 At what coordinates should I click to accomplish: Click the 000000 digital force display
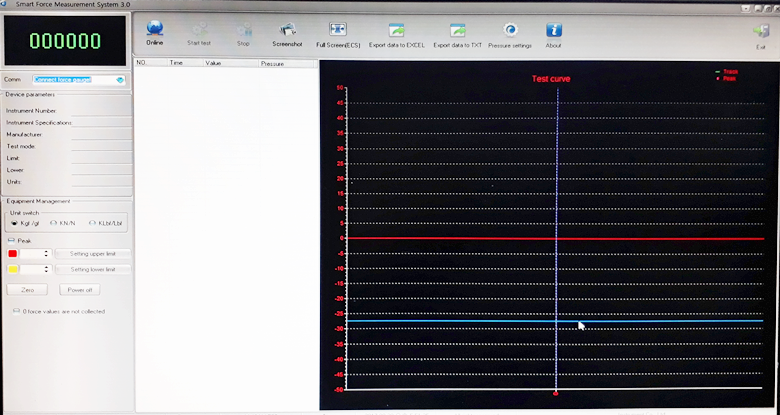click(65, 41)
